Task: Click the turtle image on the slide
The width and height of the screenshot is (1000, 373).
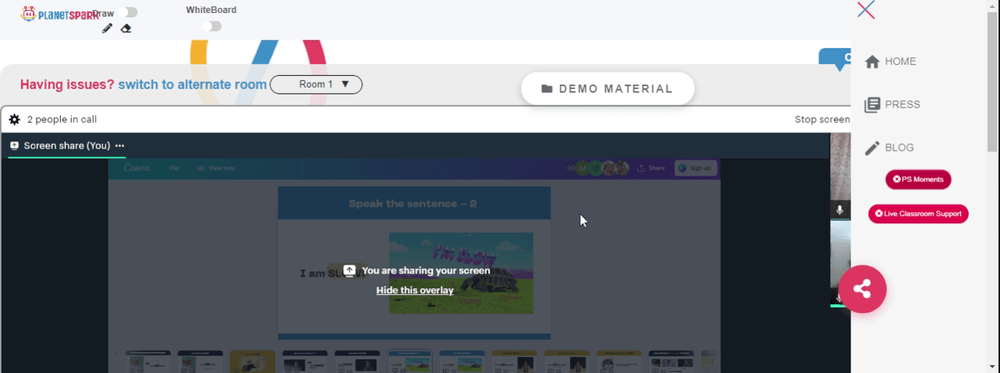Action: tap(461, 273)
